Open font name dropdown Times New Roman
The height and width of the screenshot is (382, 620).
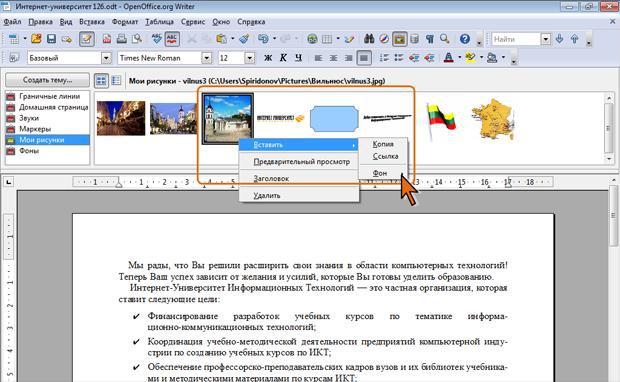pos(206,58)
